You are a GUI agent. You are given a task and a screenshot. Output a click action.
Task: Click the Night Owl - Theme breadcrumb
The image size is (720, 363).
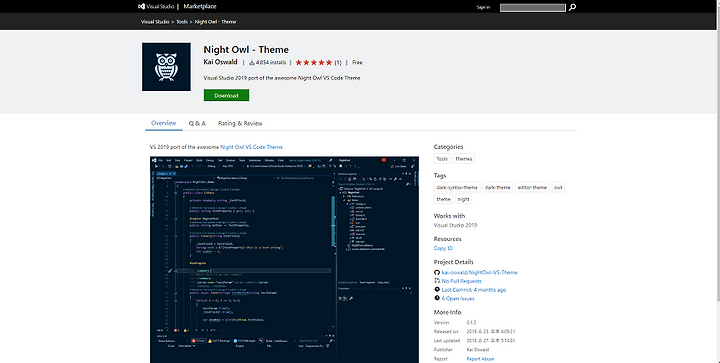pyautogui.click(x=215, y=22)
